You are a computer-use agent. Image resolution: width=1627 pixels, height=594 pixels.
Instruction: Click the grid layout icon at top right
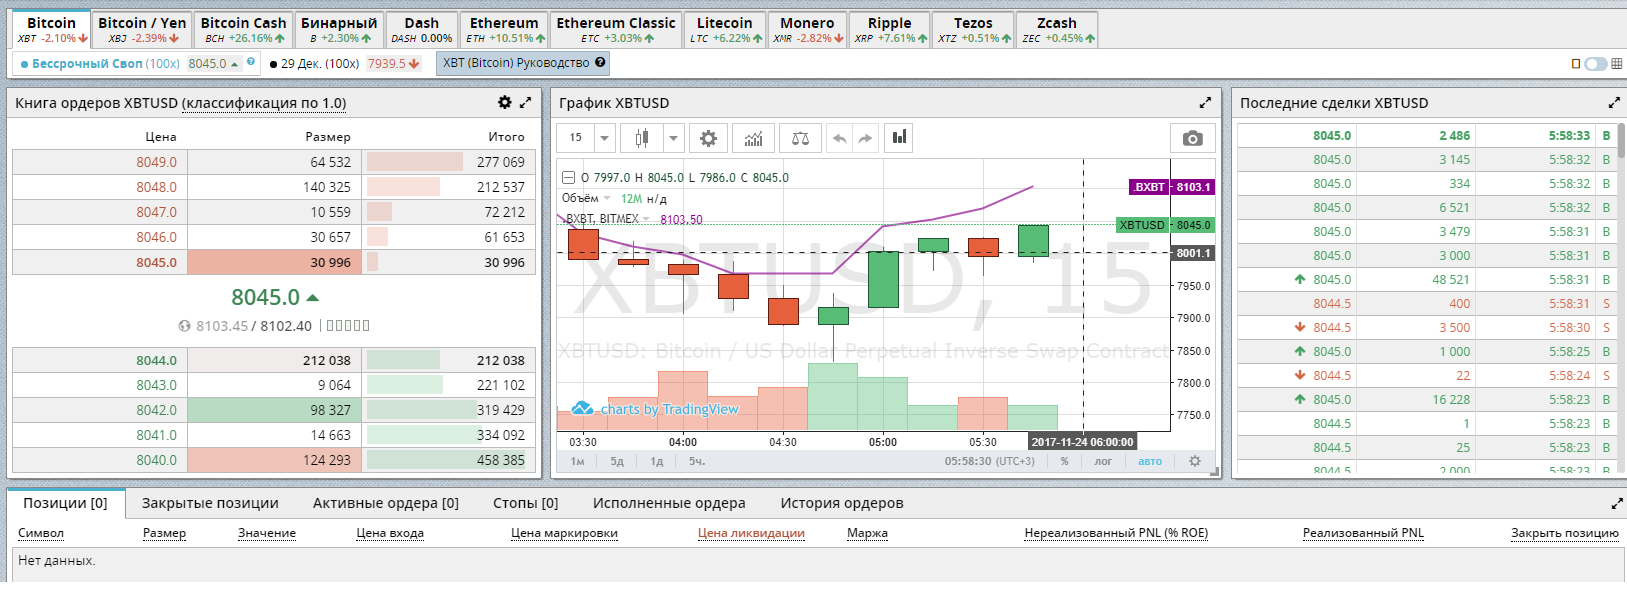[x=1616, y=64]
